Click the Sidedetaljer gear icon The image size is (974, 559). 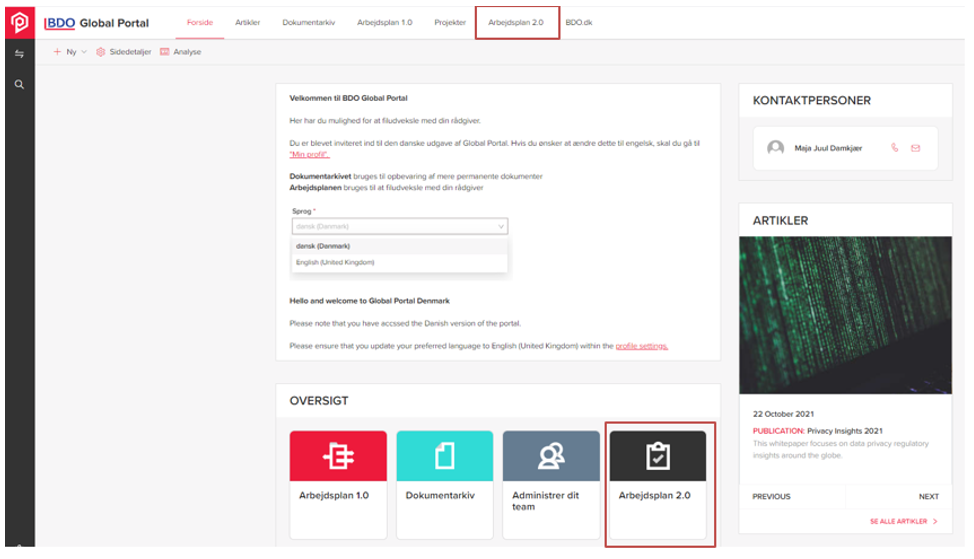click(x=101, y=52)
